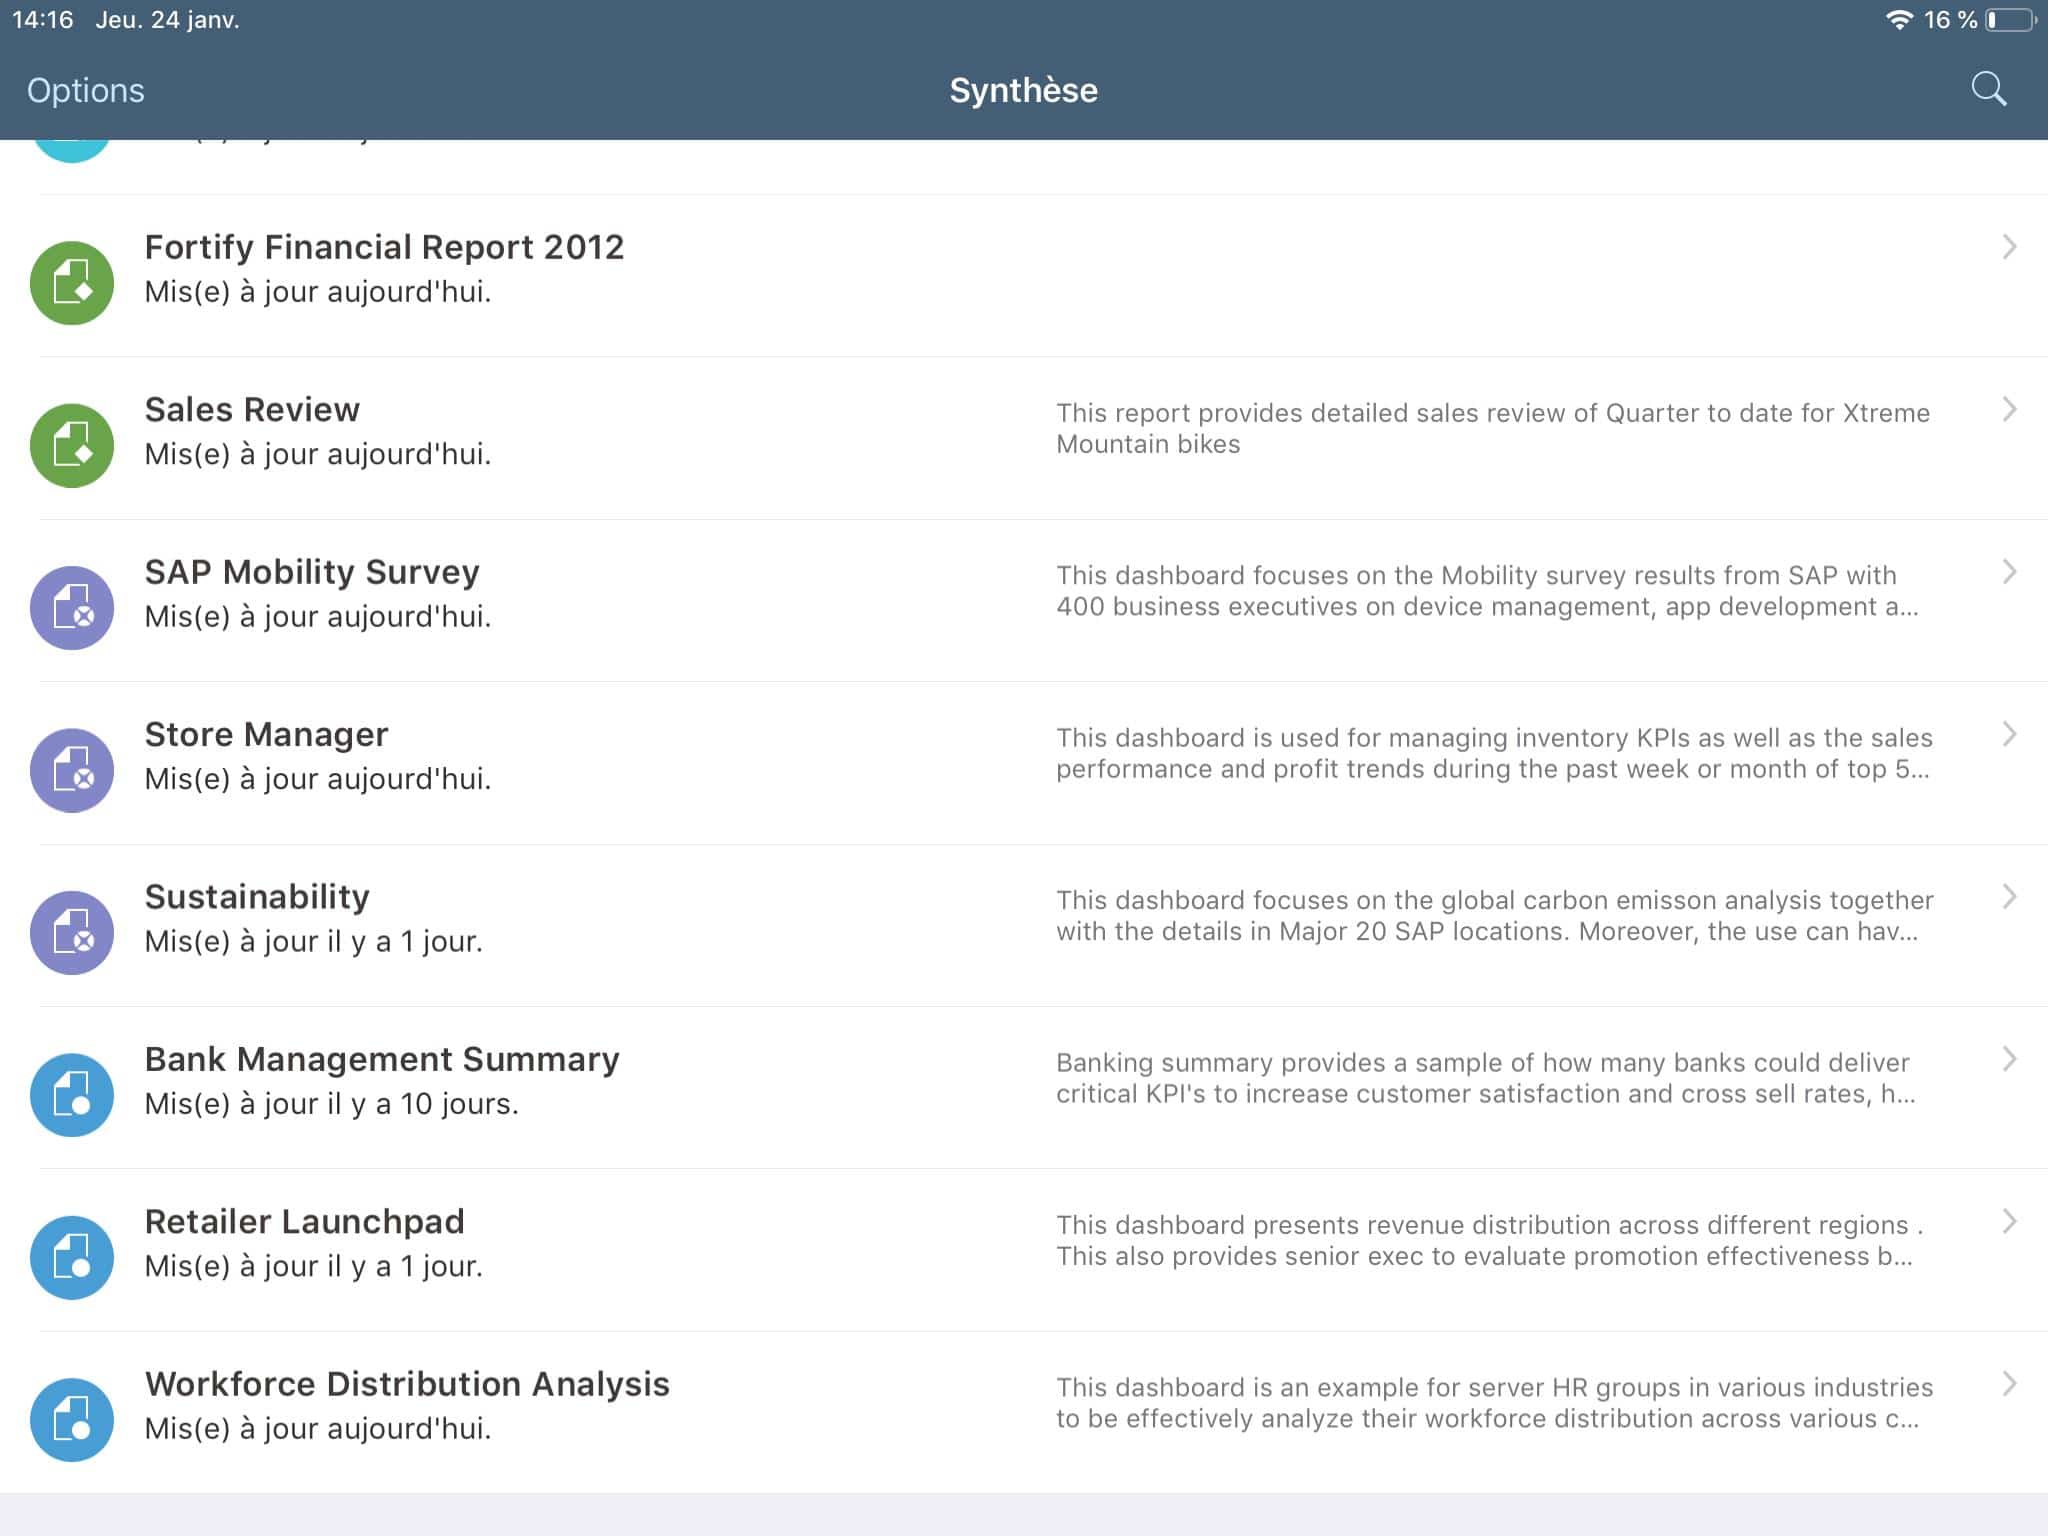Tap the battery indicator icon
The height and width of the screenshot is (1536, 2048).
pos(2011,20)
